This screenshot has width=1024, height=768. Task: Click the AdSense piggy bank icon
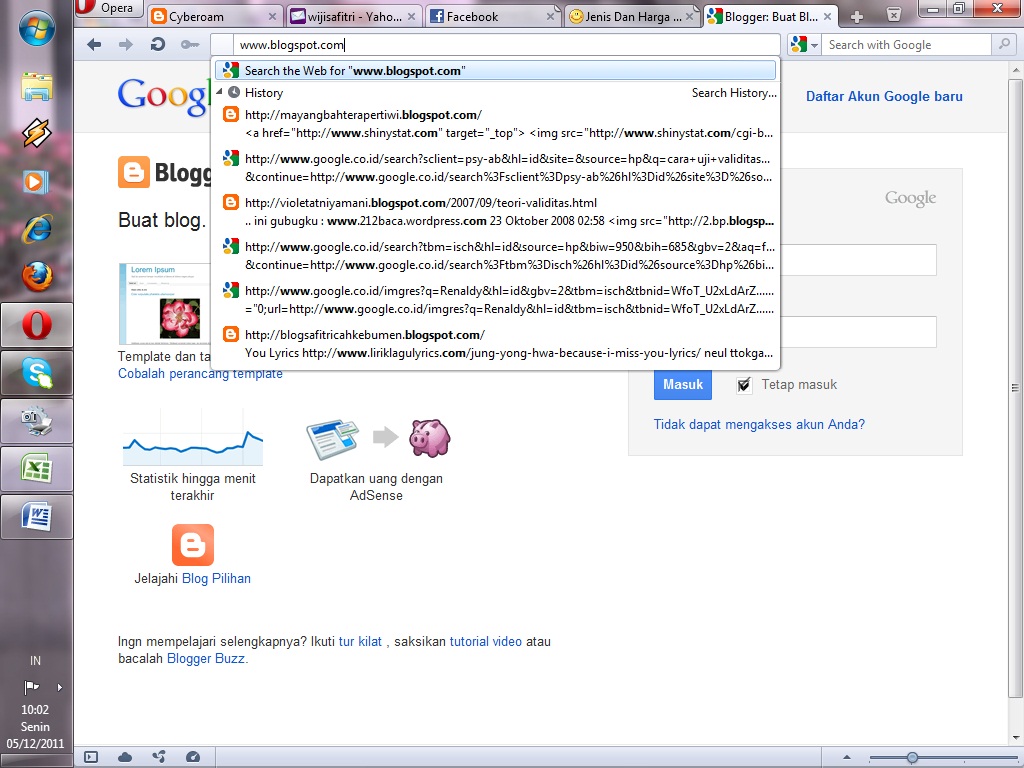(430, 437)
